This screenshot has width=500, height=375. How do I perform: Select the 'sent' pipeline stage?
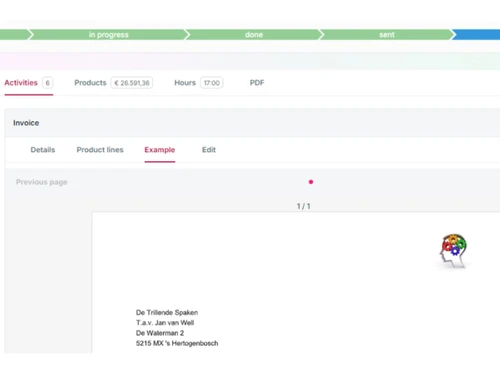point(387,35)
